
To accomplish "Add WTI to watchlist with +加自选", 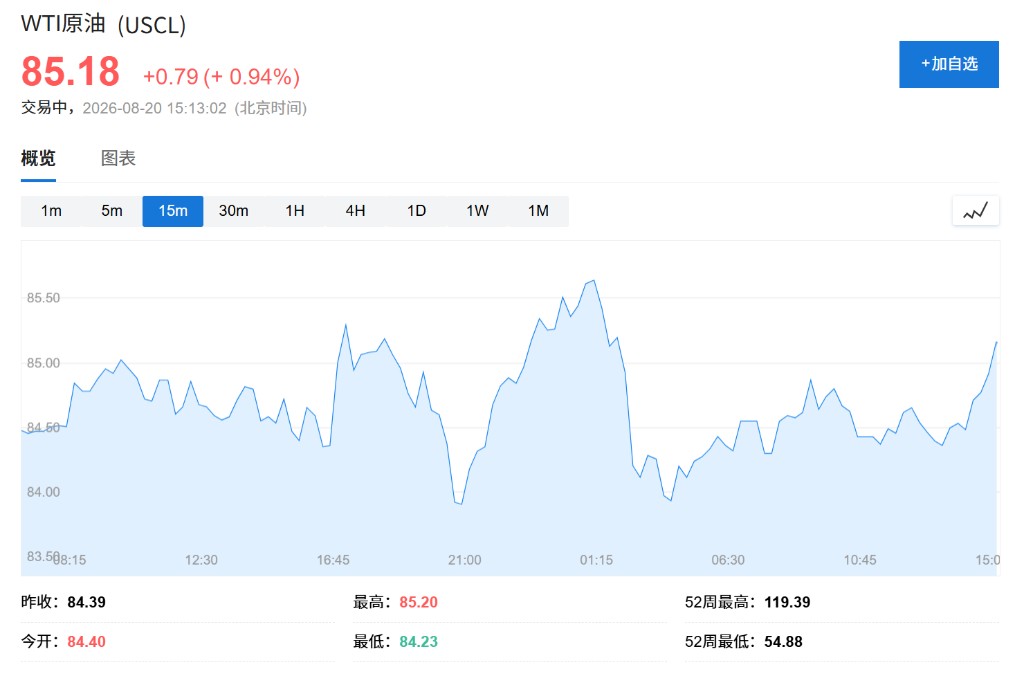I will 948,64.
